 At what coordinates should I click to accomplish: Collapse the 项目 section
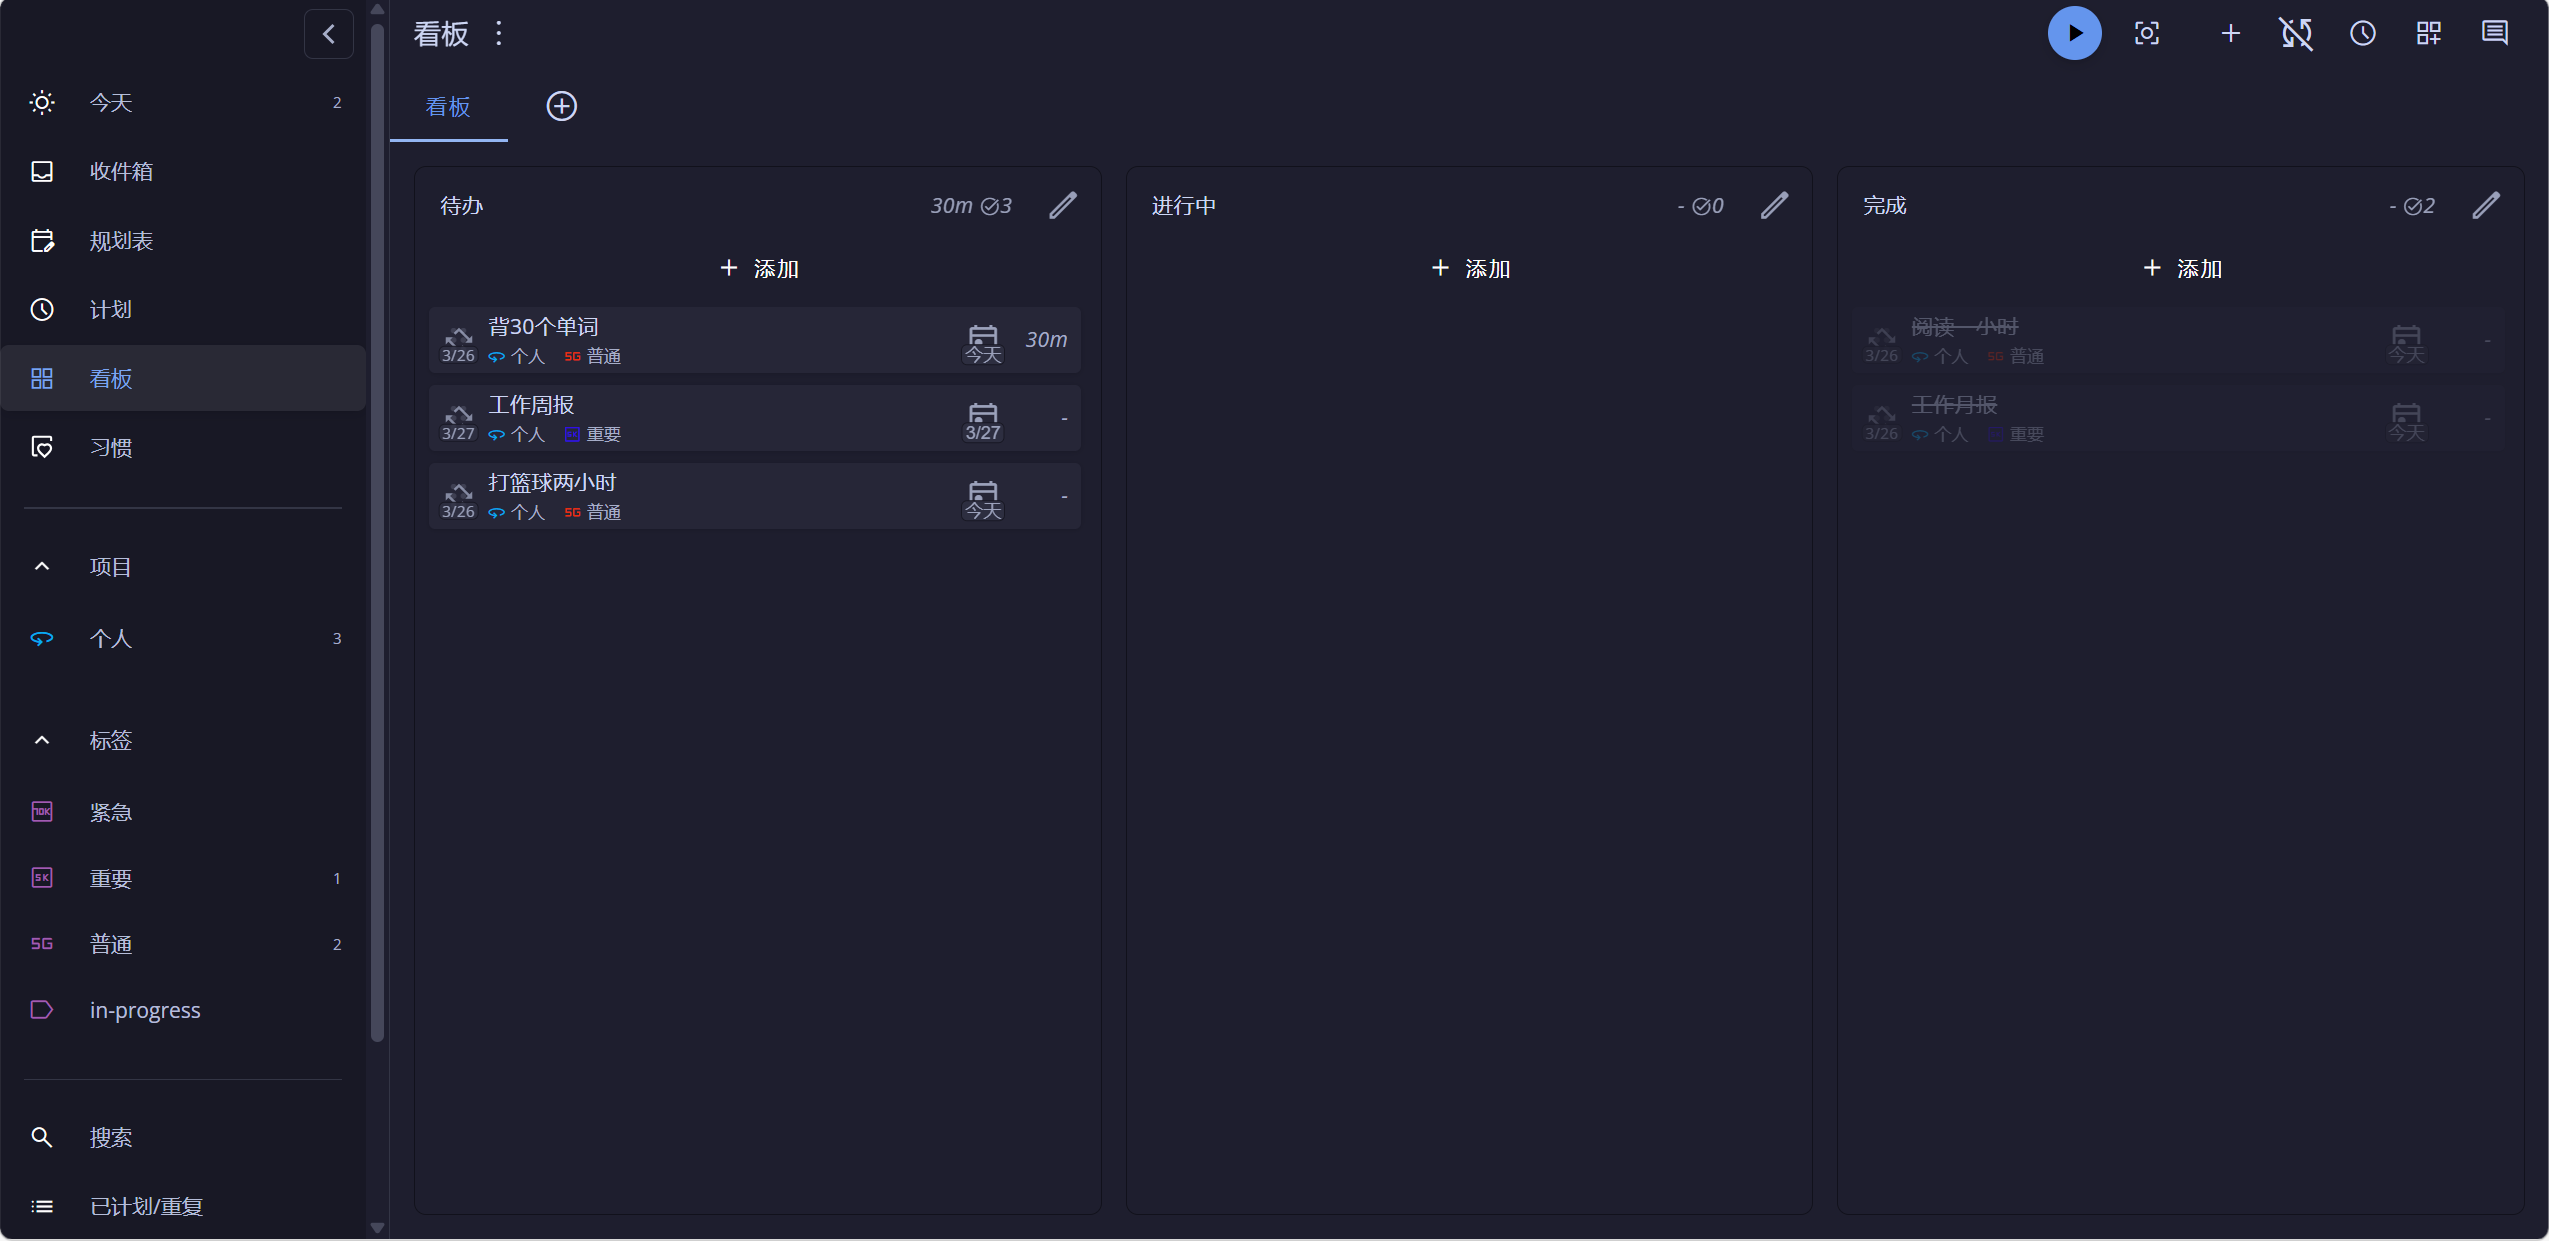[x=42, y=566]
